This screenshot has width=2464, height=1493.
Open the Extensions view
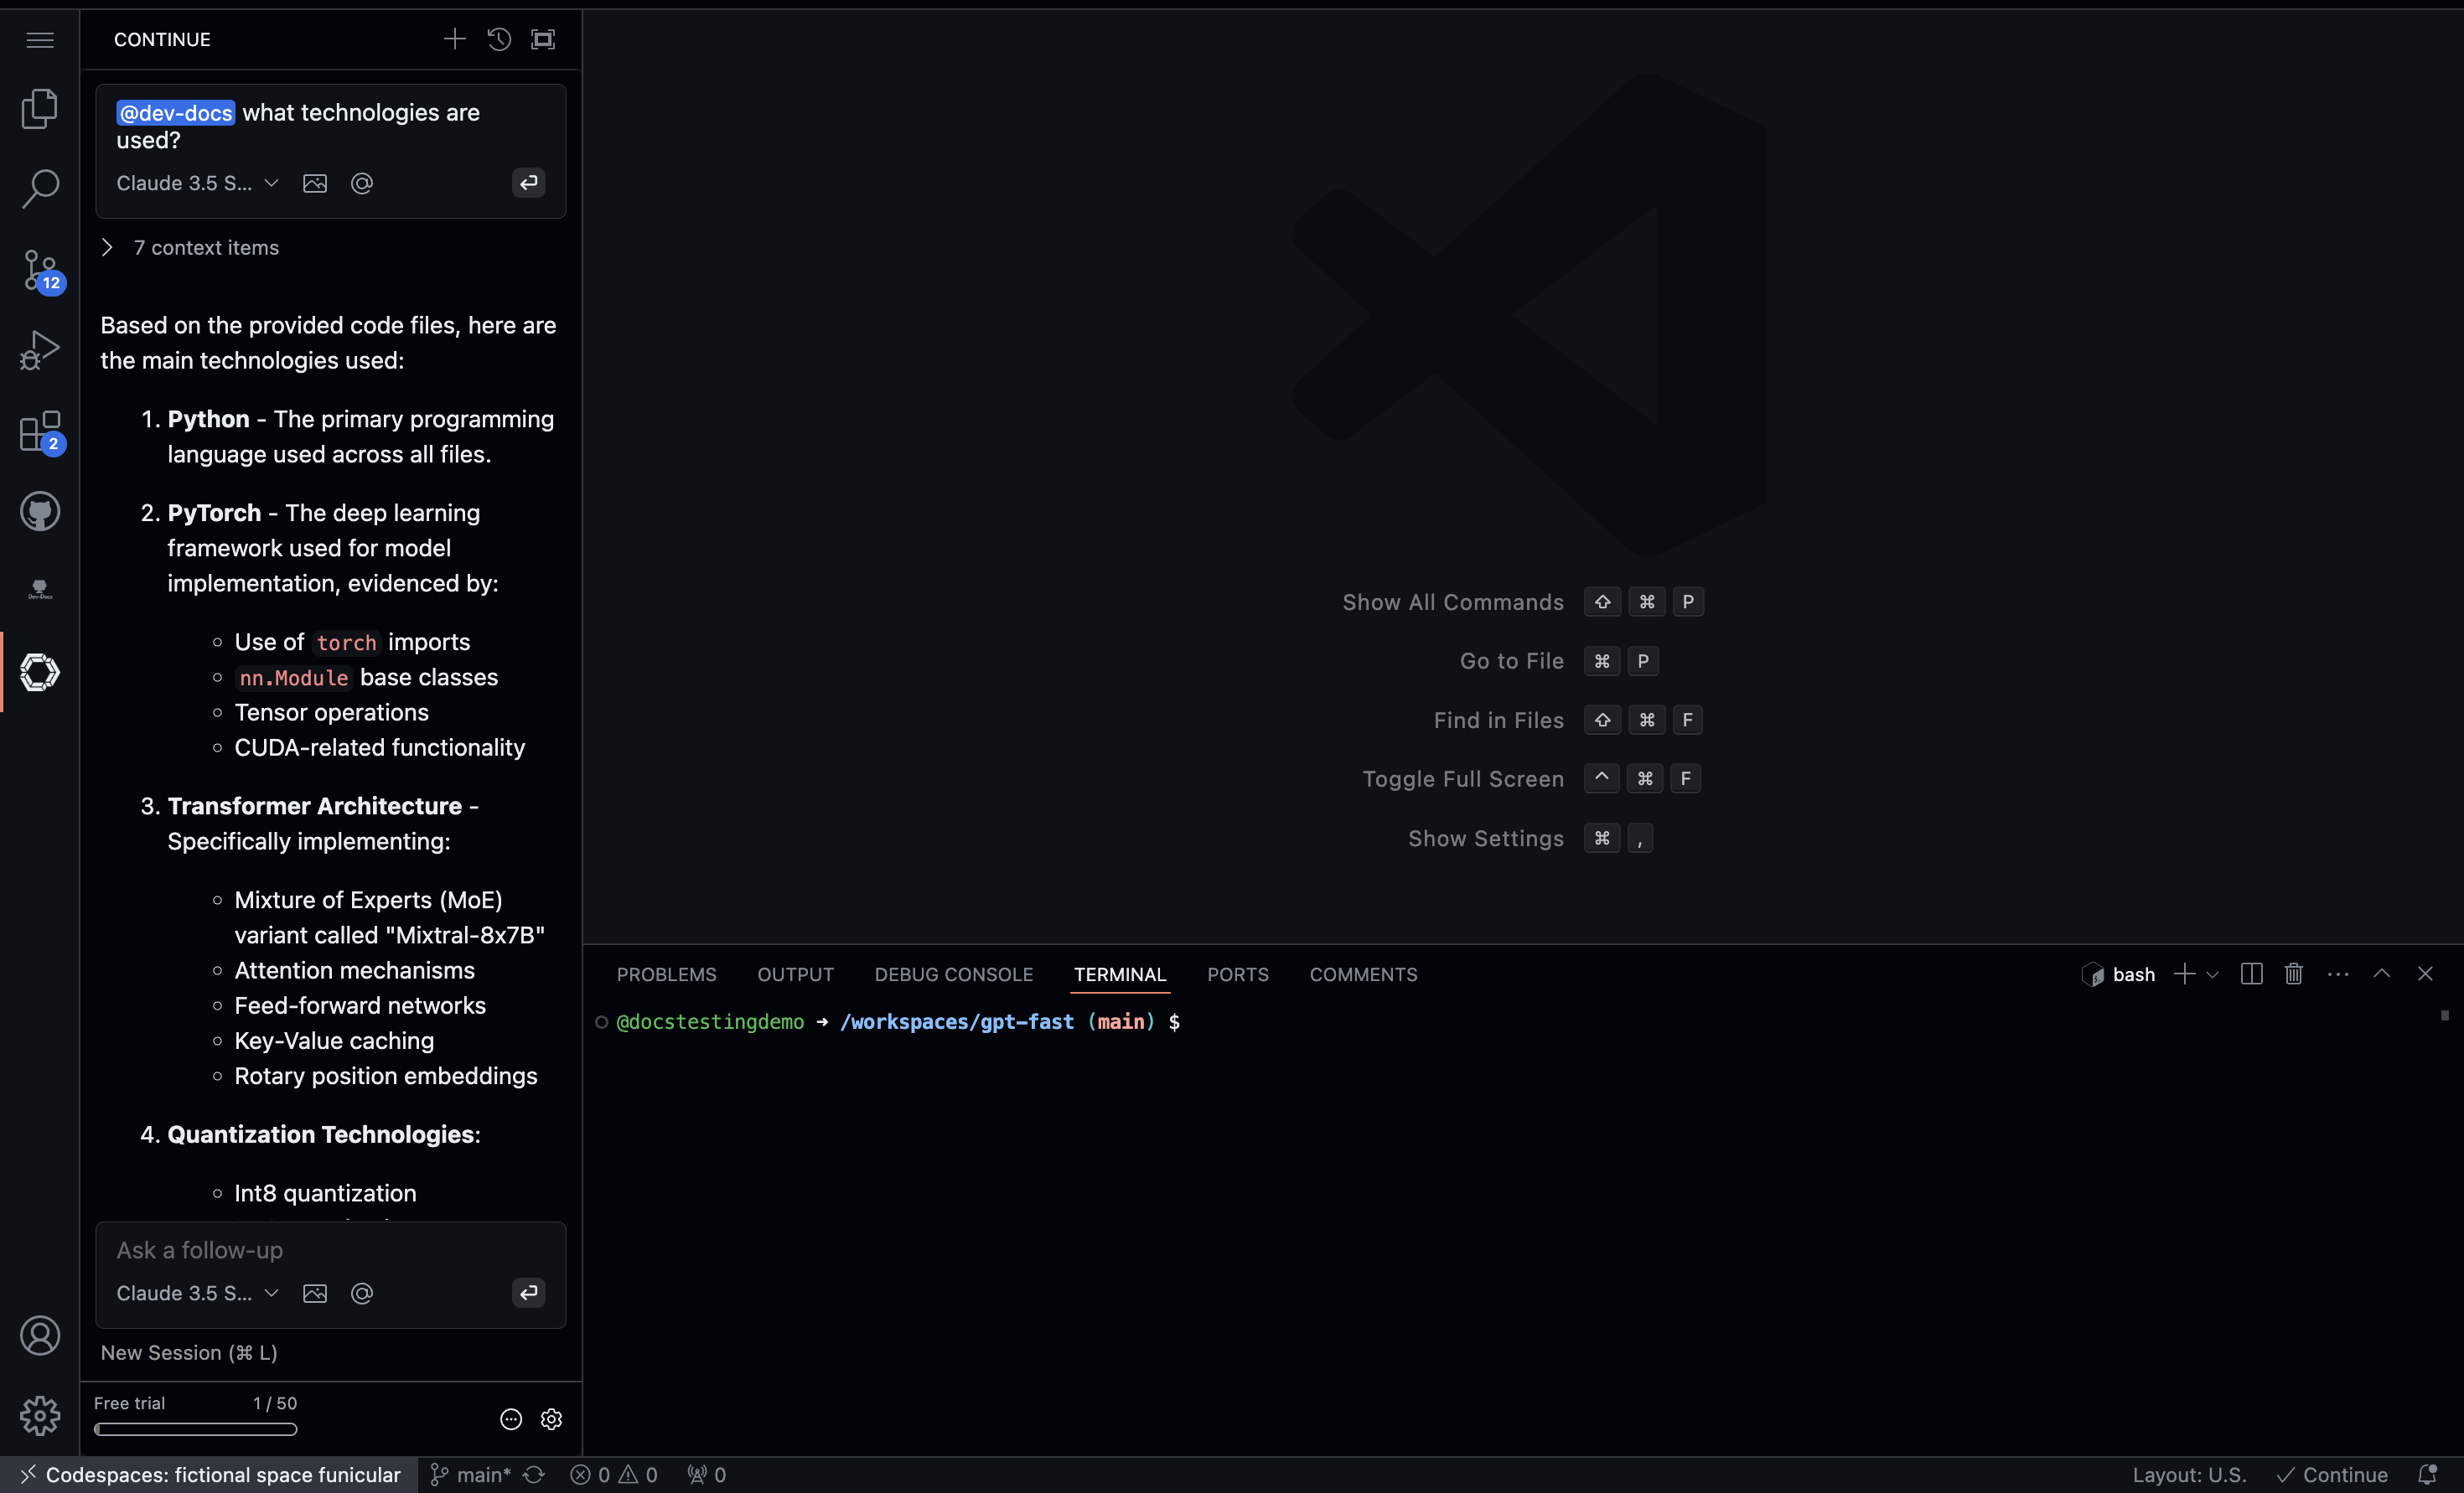point(40,432)
